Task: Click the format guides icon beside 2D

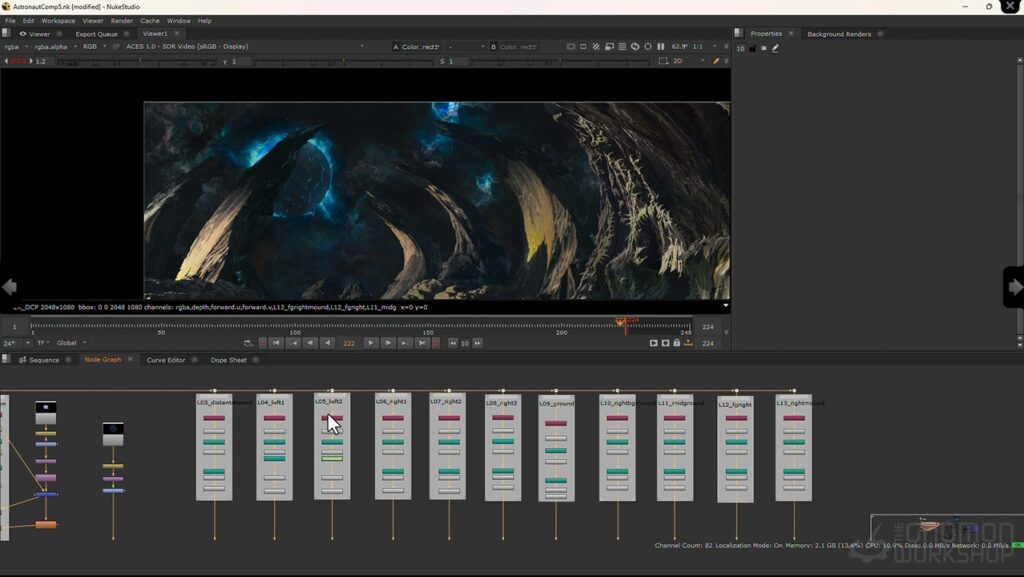Action: click(x=663, y=61)
